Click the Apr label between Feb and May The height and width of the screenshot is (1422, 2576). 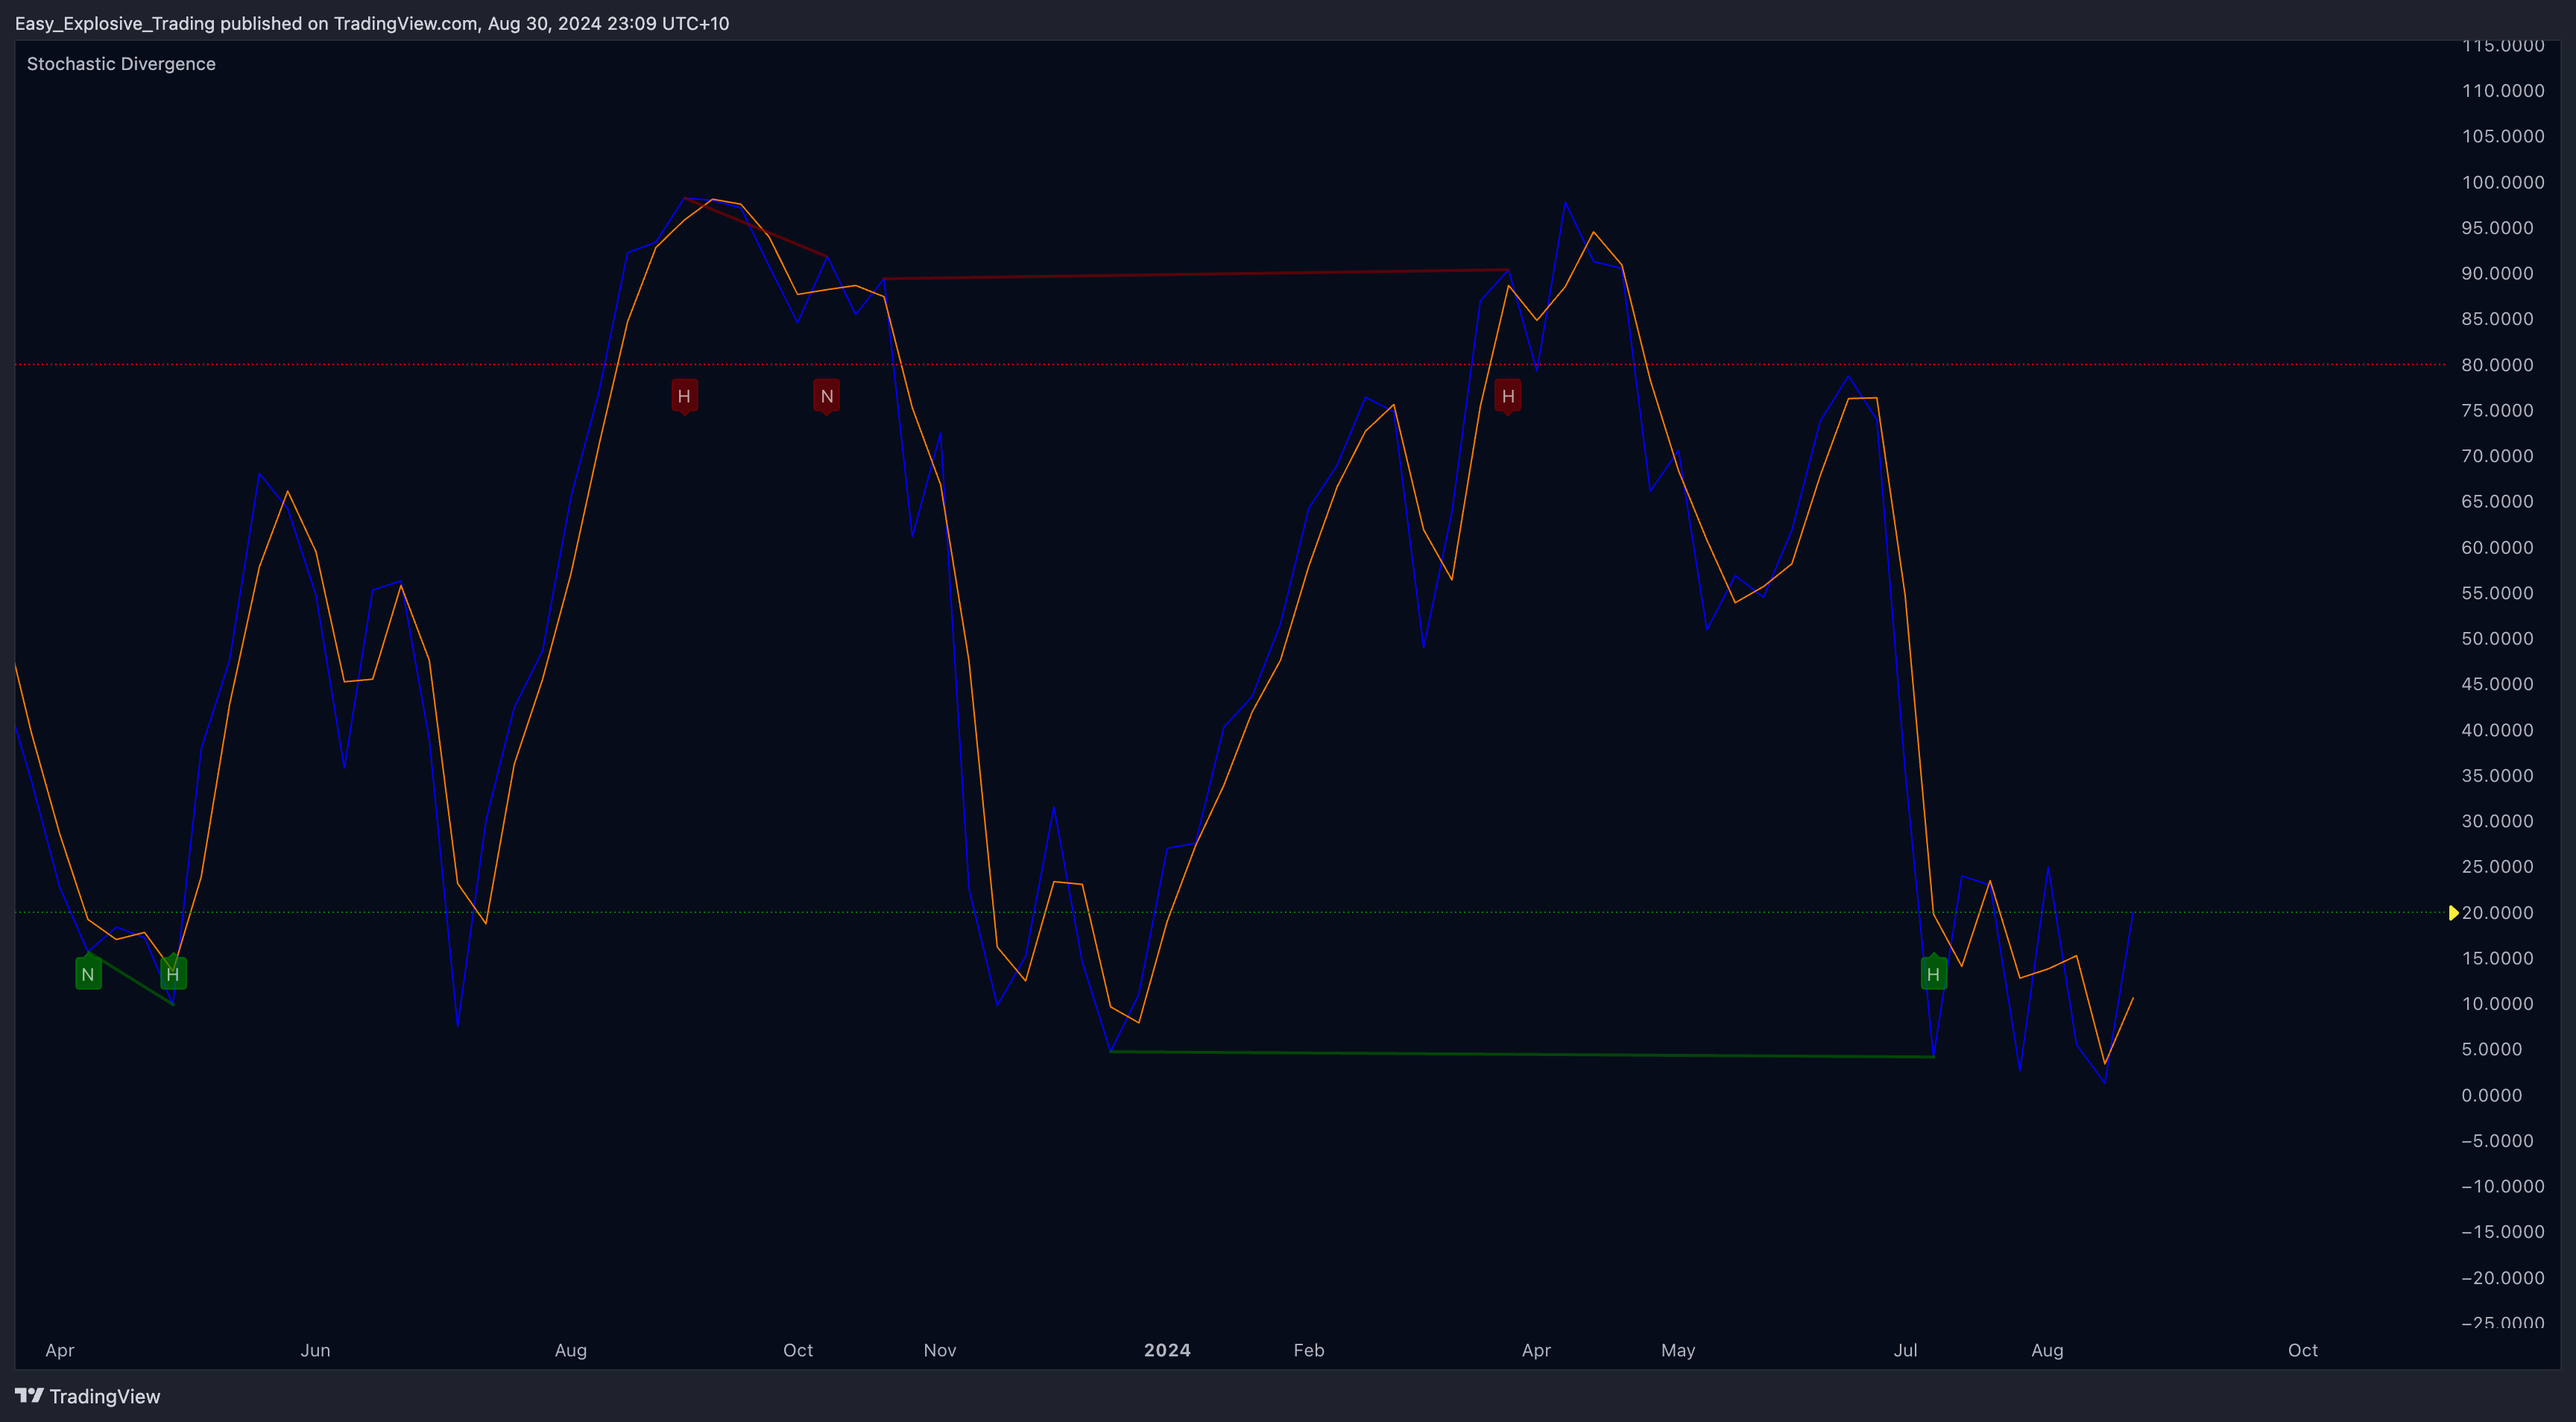click(x=1536, y=1350)
